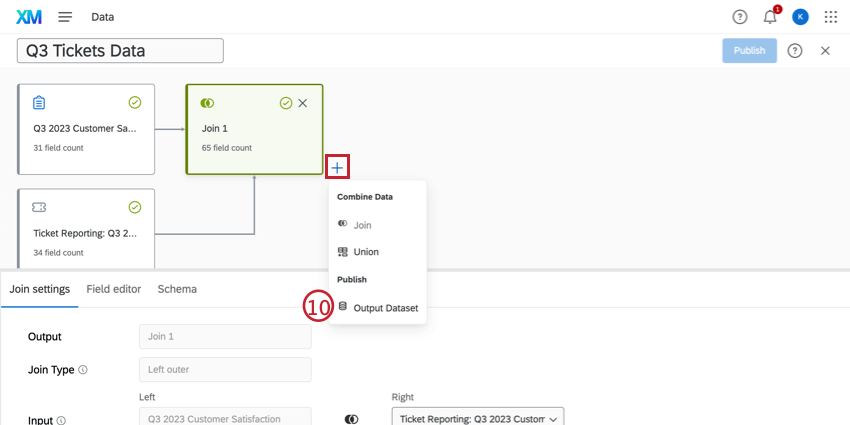Select the Ticket Reporting source node
This screenshot has height=425, width=850.
86,229
